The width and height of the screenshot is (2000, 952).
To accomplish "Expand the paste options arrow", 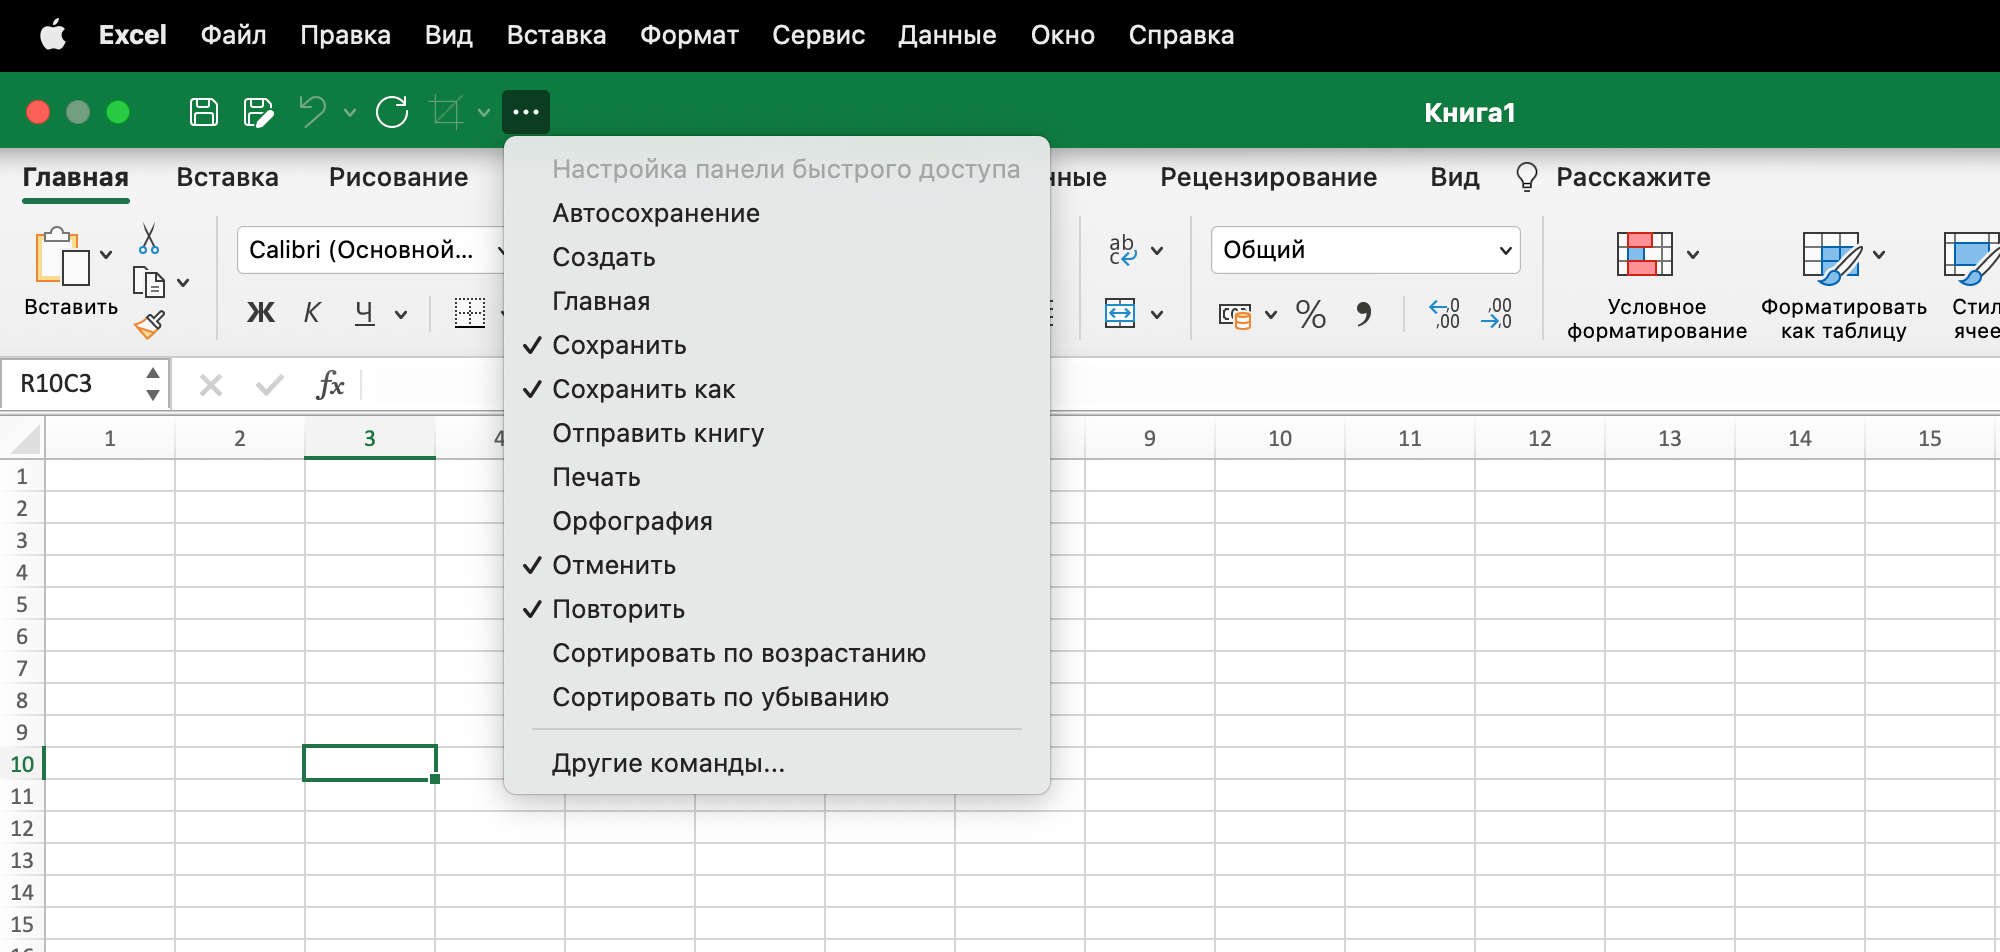I will (x=106, y=254).
